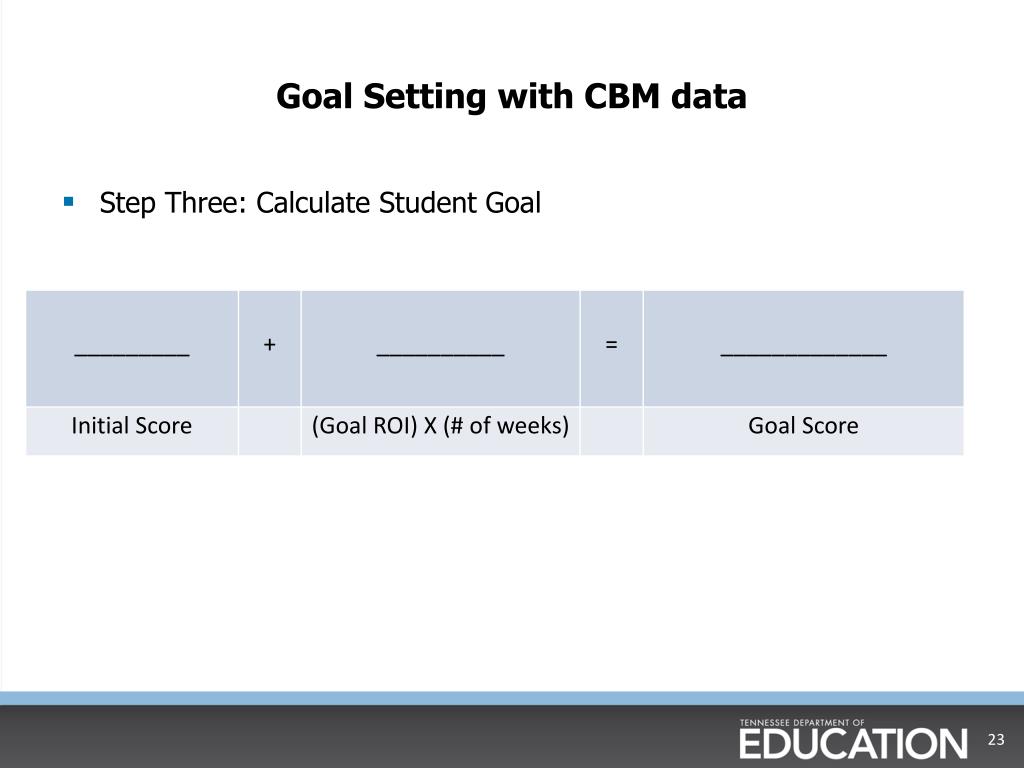Click the dark gray footer bar

point(512,737)
